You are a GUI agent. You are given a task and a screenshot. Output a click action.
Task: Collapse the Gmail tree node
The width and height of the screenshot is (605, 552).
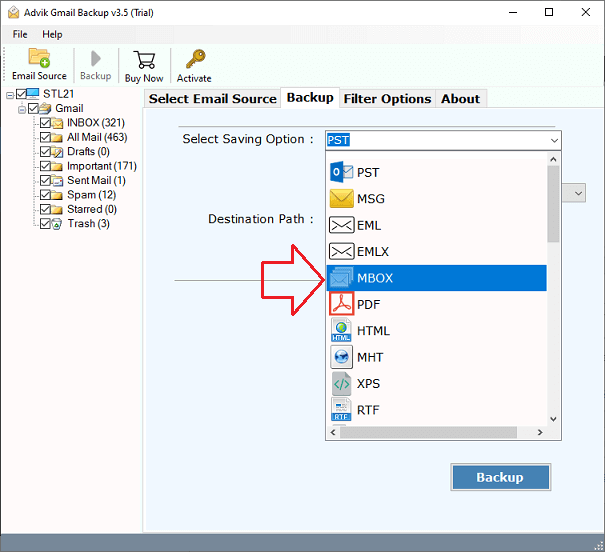tap(22, 110)
